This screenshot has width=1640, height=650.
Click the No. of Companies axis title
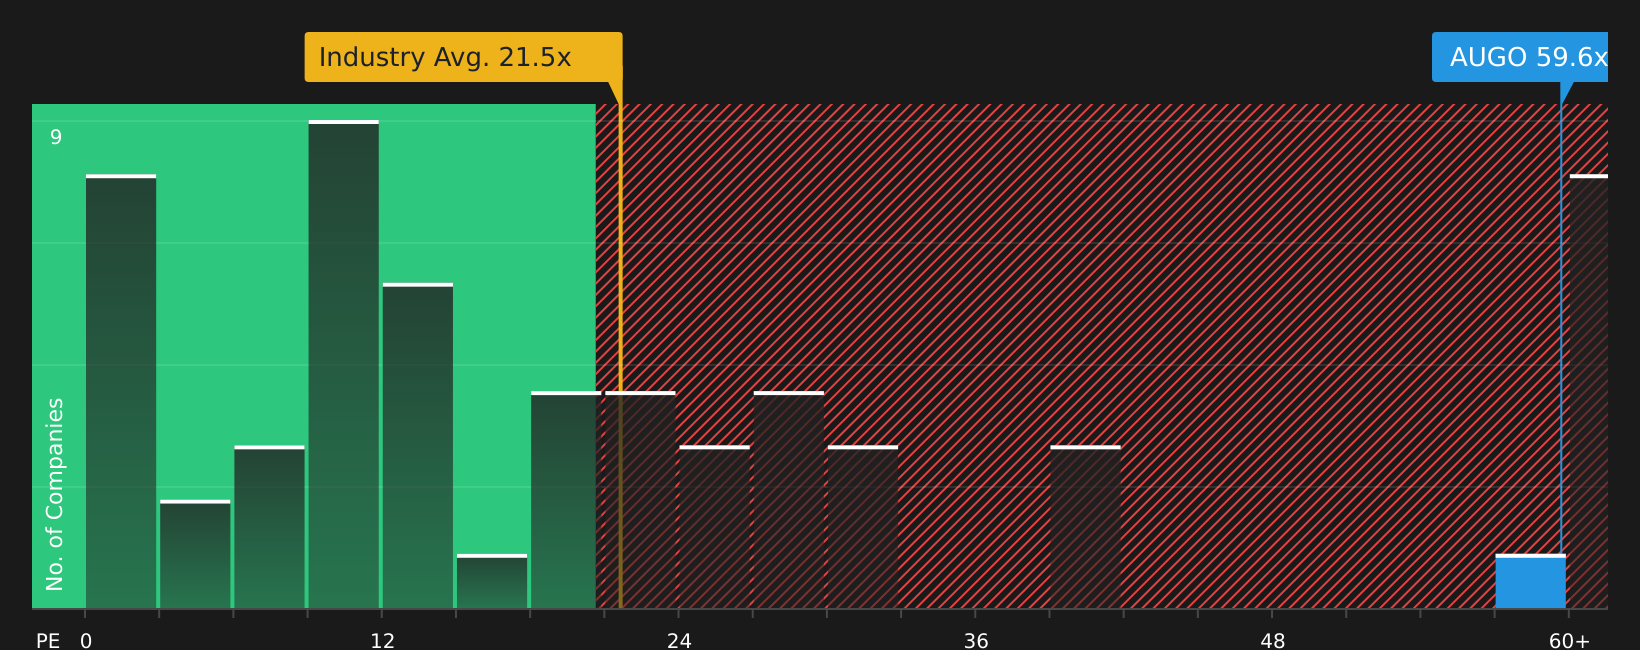pos(55,494)
